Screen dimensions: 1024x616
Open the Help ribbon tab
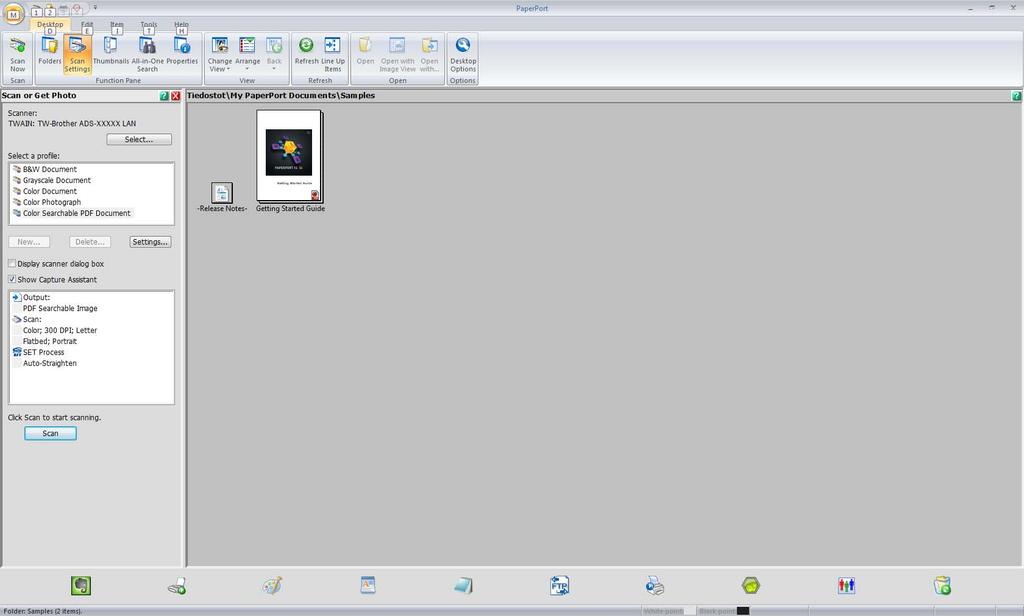182,24
